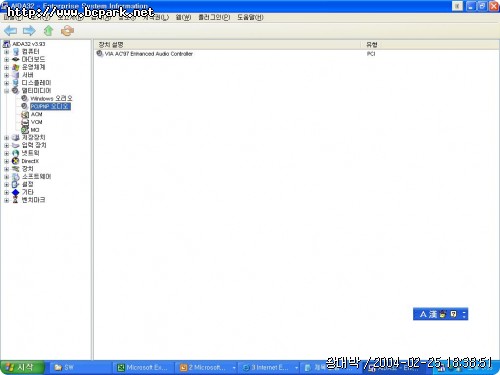Expand the 소프트웨어 tree branch
The image size is (500, 375).
pyautogui.click(x=6, y=177)
